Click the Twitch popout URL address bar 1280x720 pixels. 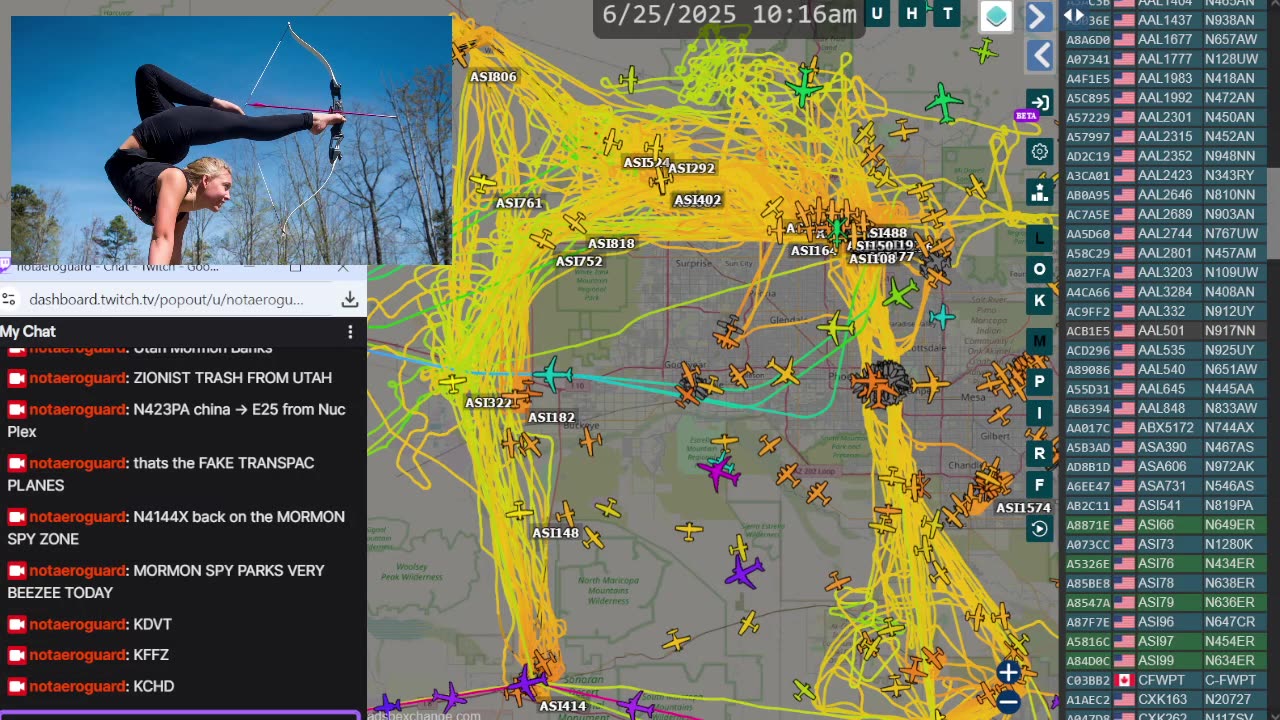pyautogui.click(x=166, y=299)
